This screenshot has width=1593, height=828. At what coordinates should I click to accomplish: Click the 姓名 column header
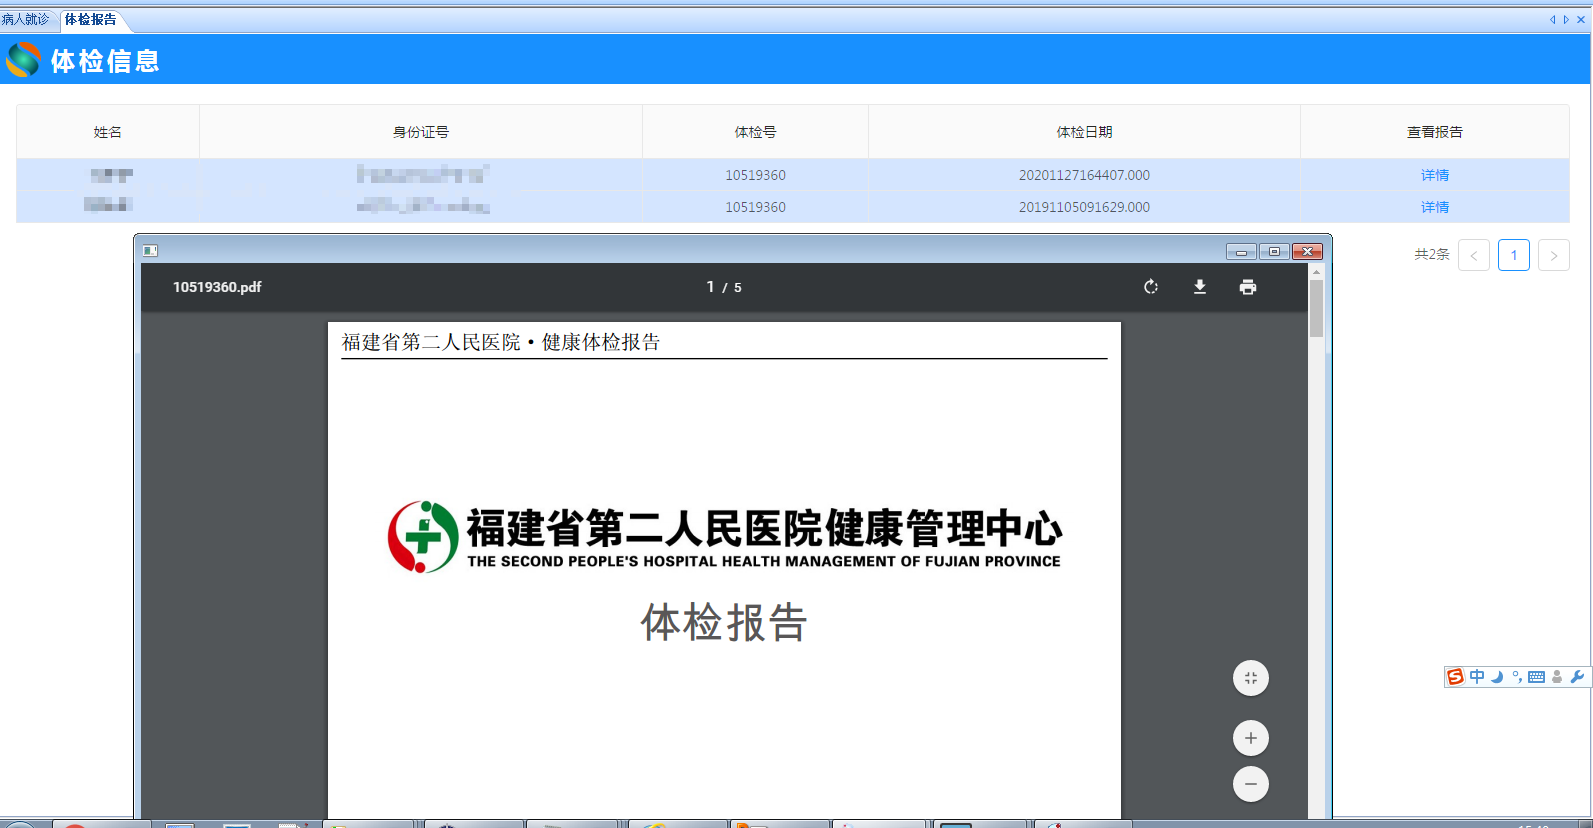(x=108, y=132)
